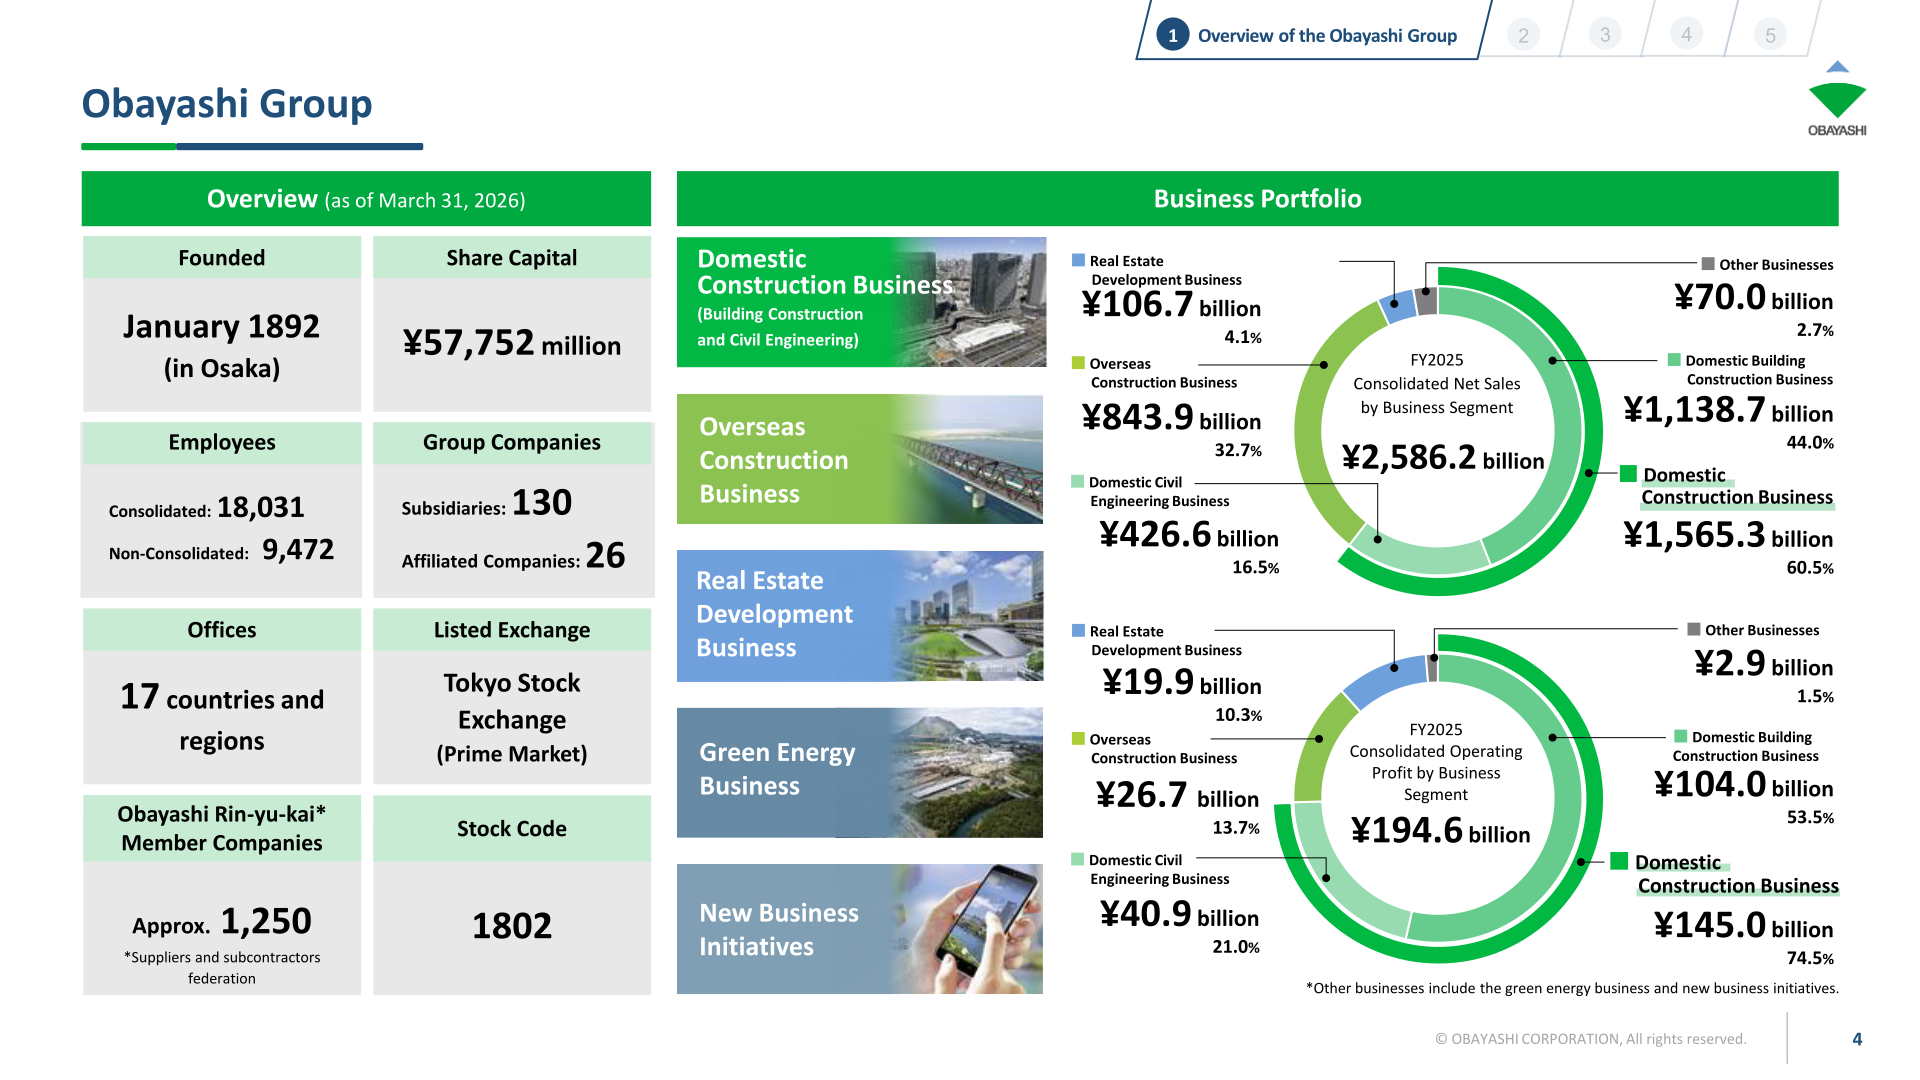Click the Real Estate Development Business card

click(860, 615)
